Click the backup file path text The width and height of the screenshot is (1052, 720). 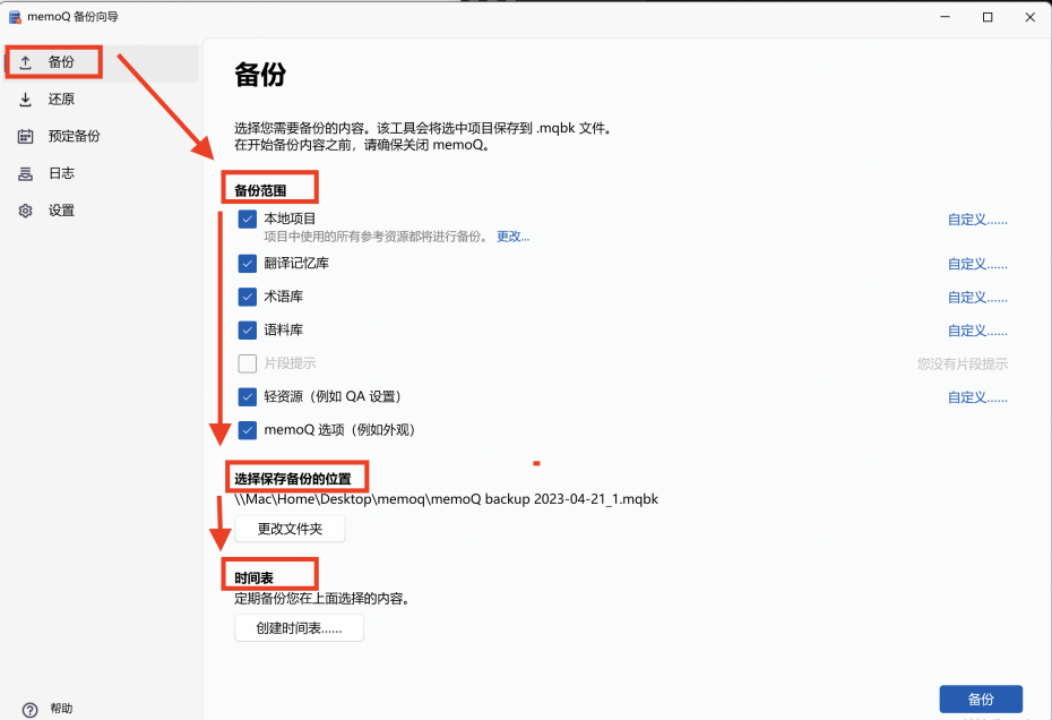click(446, 499)
